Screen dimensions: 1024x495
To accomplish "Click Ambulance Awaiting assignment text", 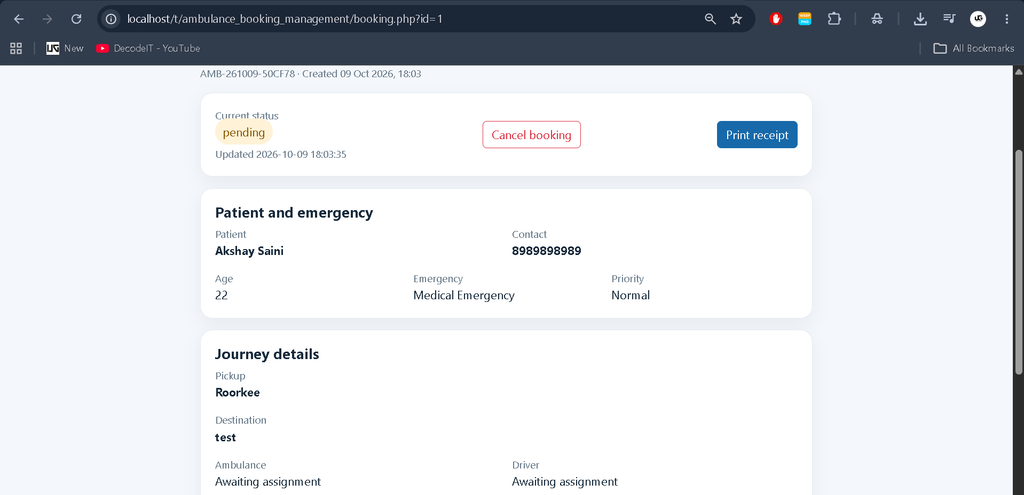I will pyautogui.click(x=268, y=482).
